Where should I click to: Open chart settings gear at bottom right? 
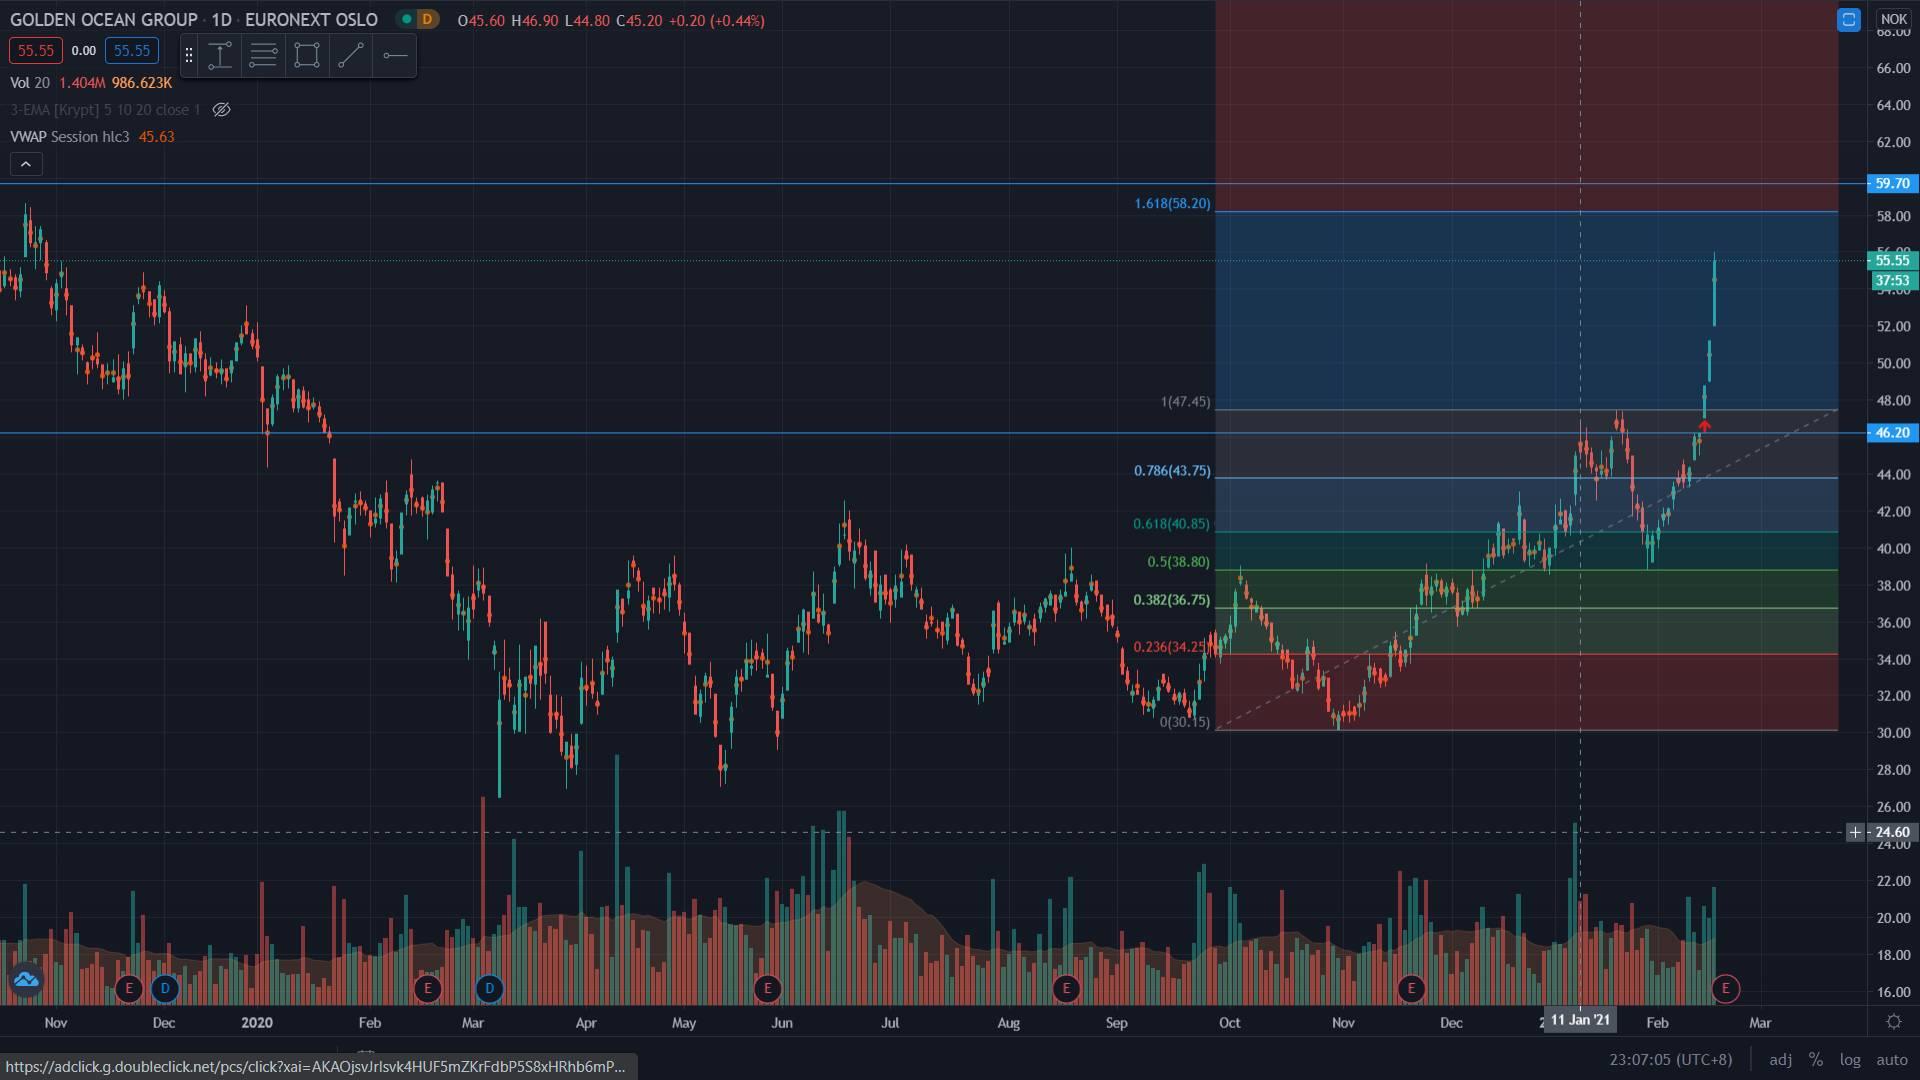1893,1022
